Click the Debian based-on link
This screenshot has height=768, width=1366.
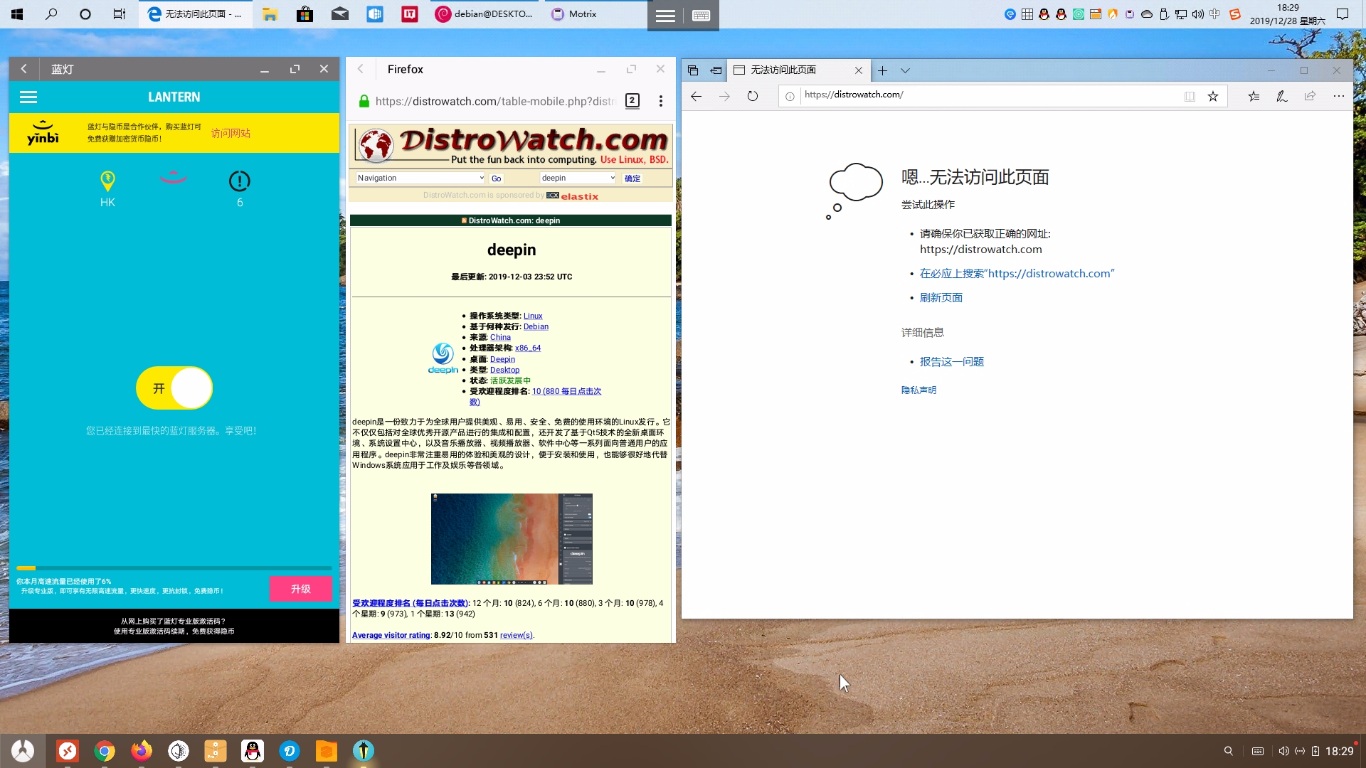click(536, 327)
